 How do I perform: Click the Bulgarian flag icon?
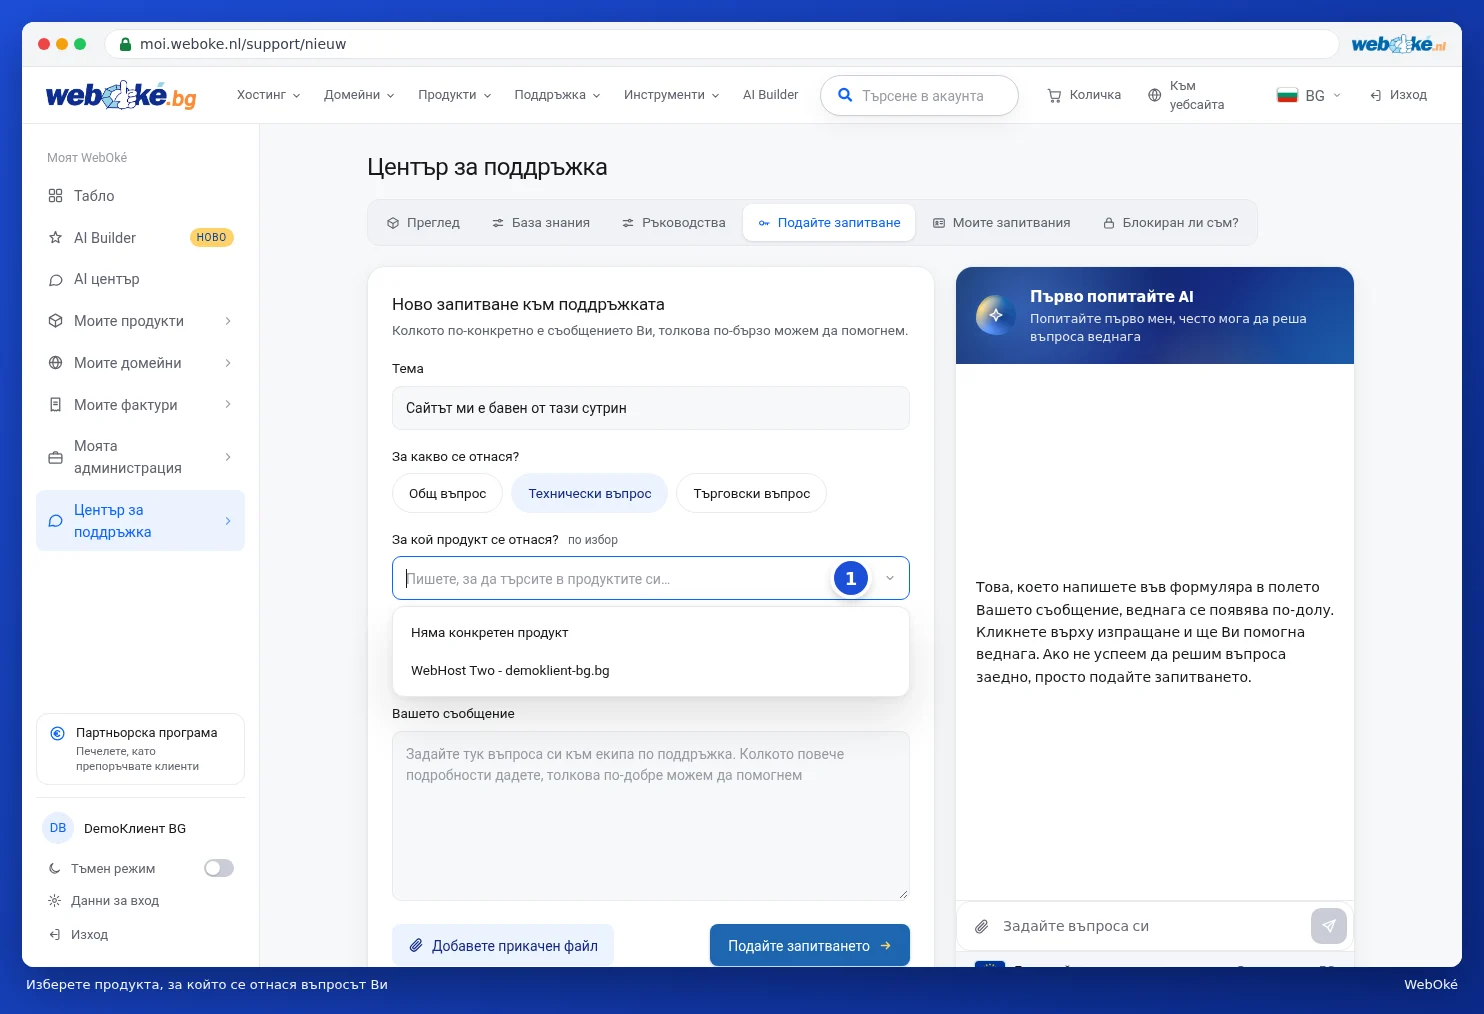pyautogui.click(x=1287, y=95)
